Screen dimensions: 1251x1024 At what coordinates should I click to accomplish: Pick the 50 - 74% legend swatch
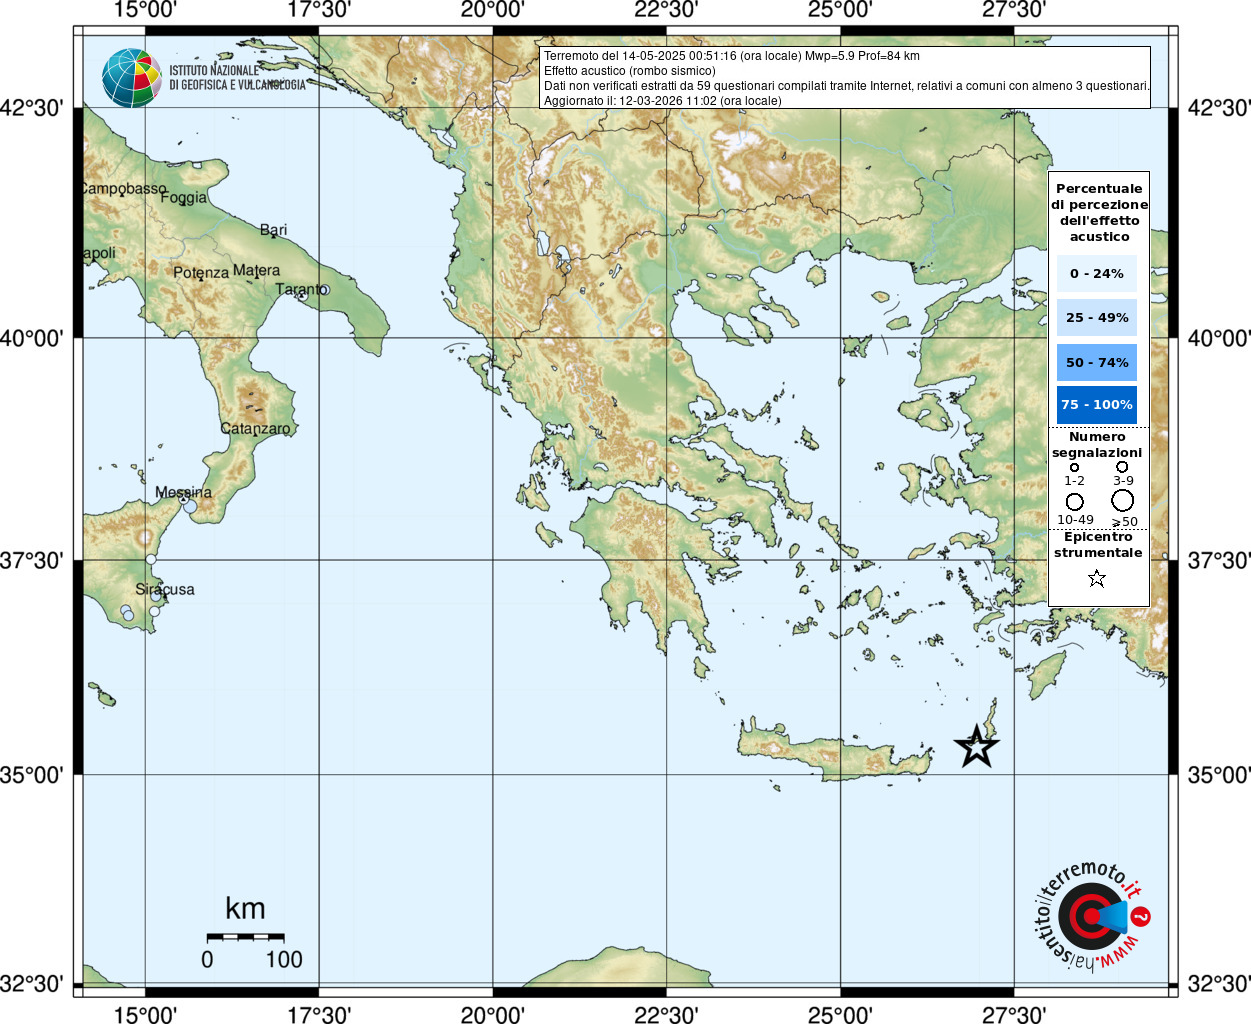[1096, 362]
